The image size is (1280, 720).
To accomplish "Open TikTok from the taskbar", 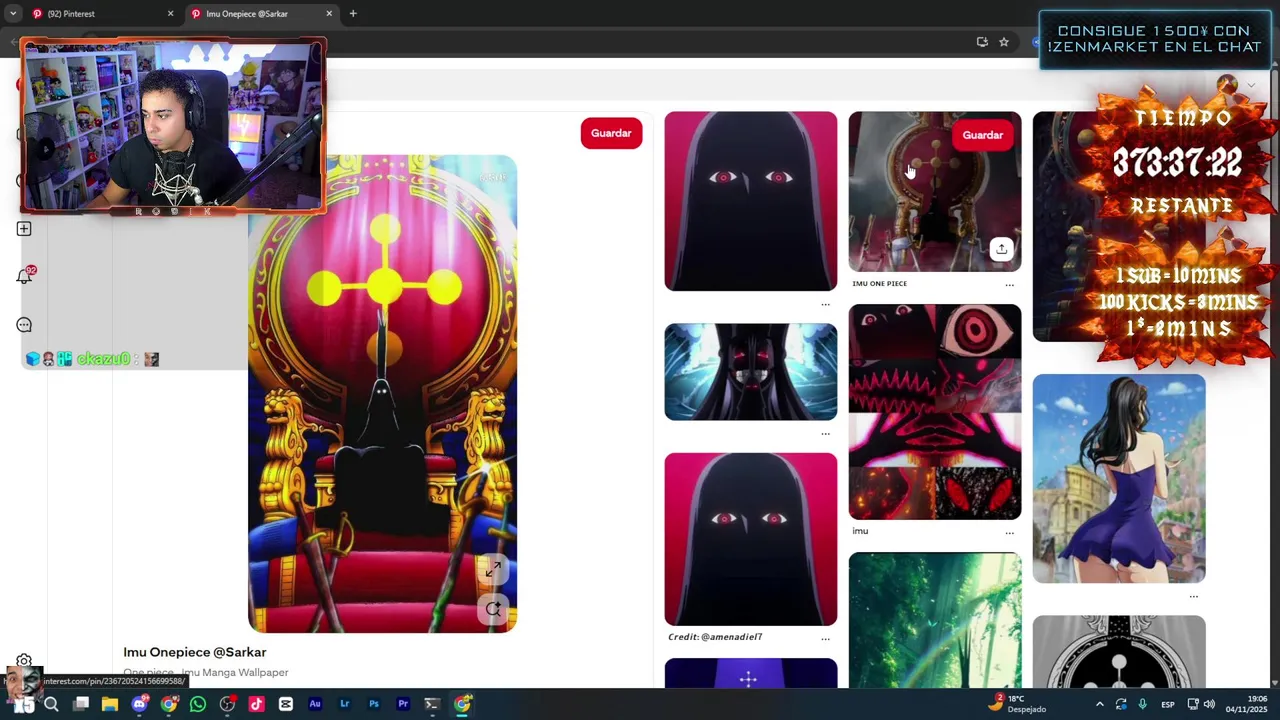I will point(256,704).
